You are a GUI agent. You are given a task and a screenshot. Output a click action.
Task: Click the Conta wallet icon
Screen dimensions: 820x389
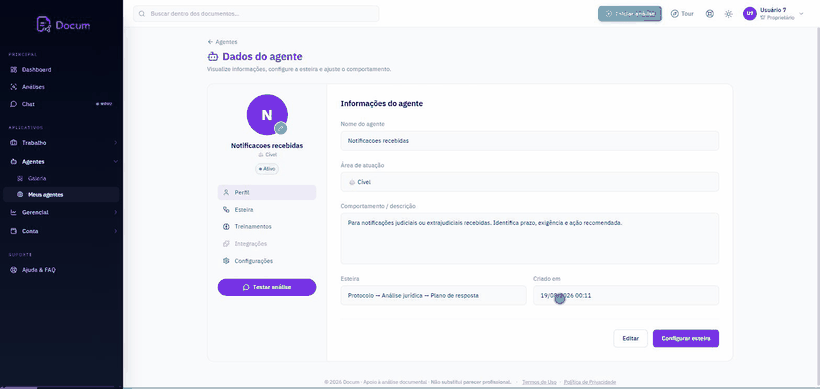[x=14, y=231]
